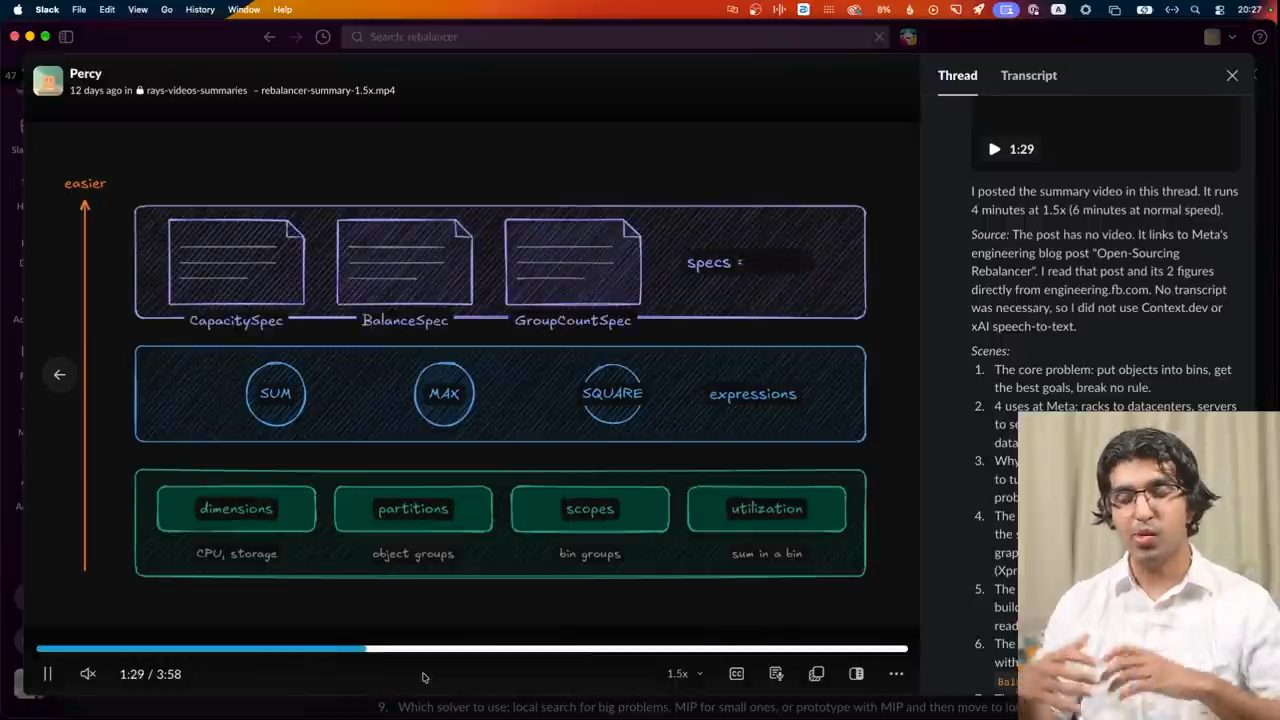Click the flame icon in menu bar
The width and height of the screenshot is (1280, 720).
pos(909,10)
